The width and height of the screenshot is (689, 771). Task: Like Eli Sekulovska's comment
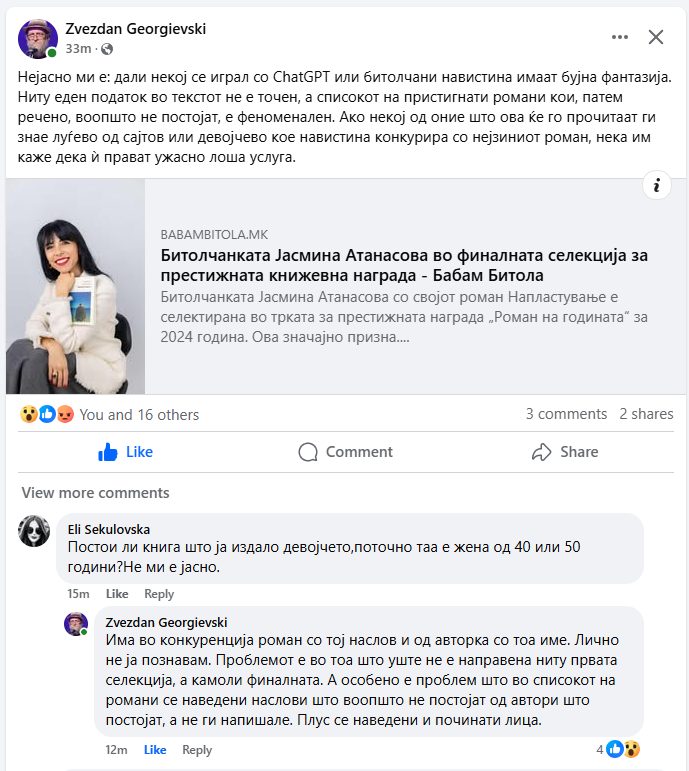117,594
